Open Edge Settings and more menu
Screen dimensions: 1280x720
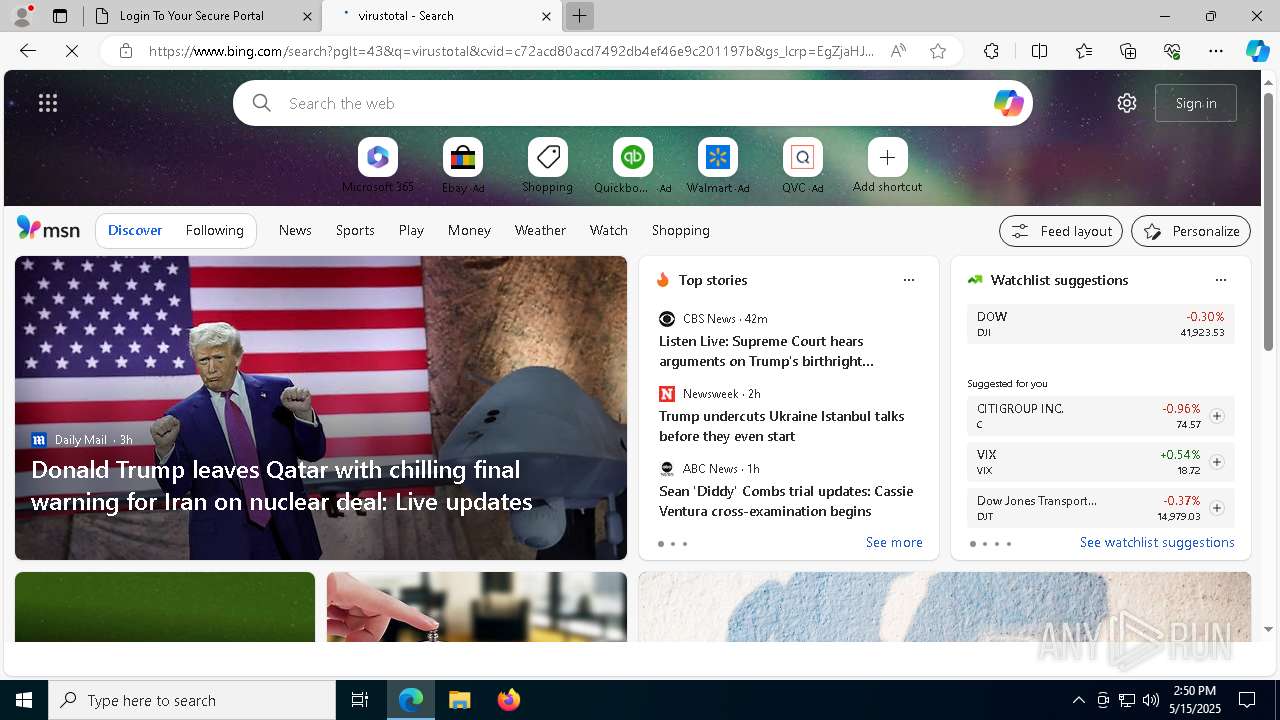1216,51
